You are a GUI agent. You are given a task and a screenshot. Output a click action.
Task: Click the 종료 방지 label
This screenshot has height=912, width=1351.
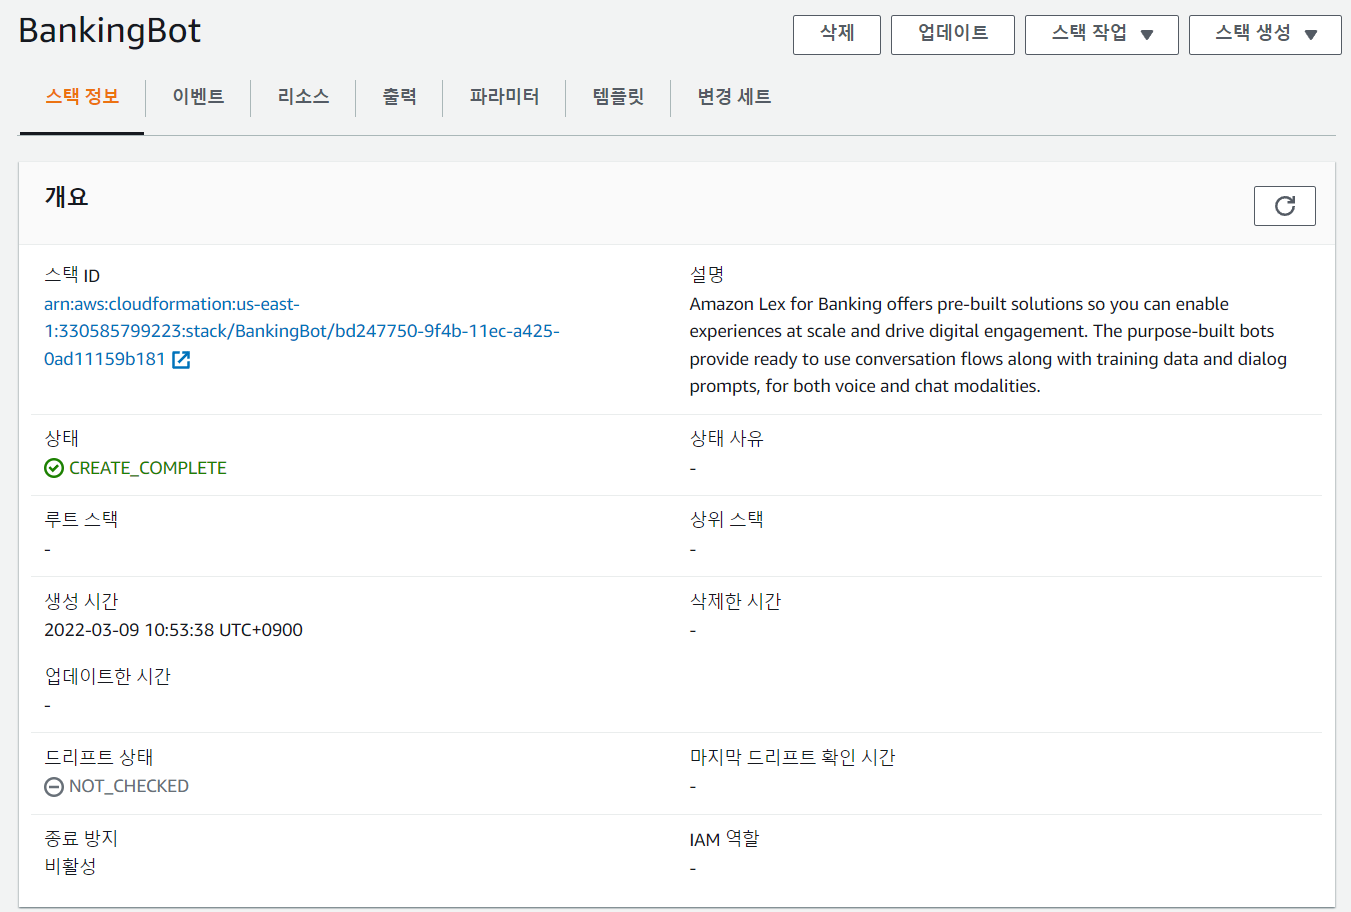tap(81, 839)
